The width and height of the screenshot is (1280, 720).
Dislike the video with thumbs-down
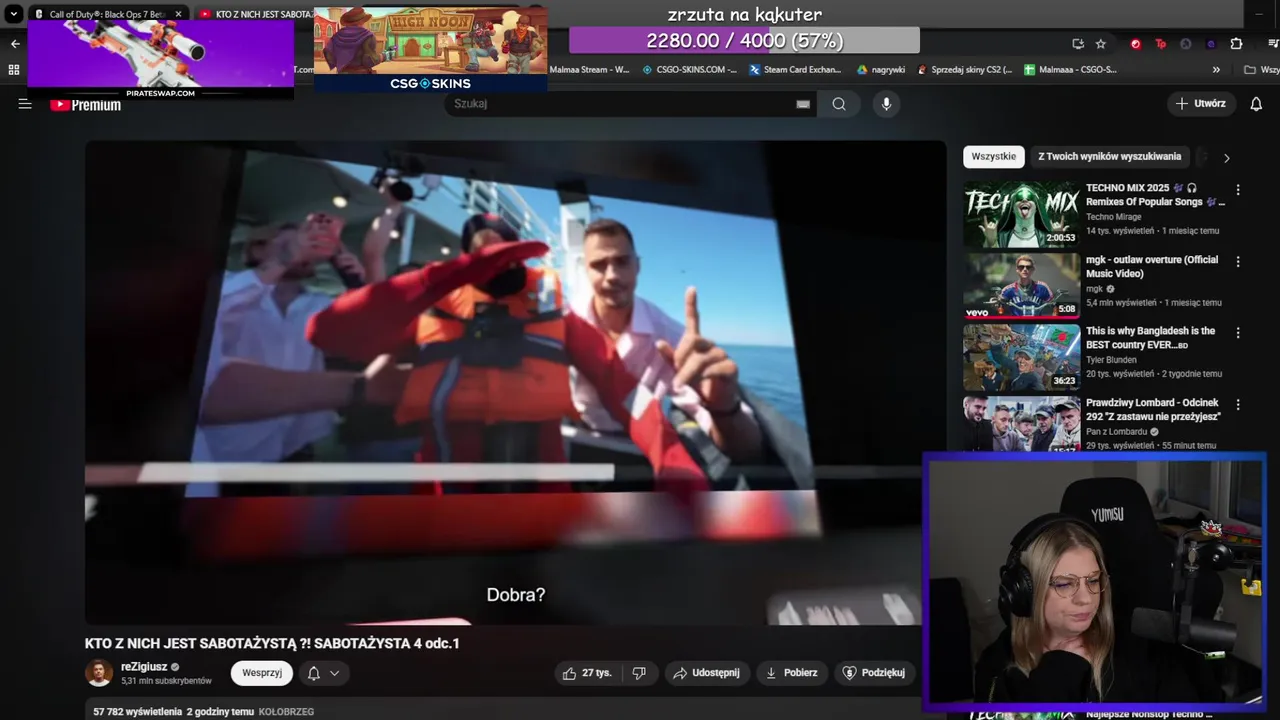pyautogui.click(x=639, y=673)
